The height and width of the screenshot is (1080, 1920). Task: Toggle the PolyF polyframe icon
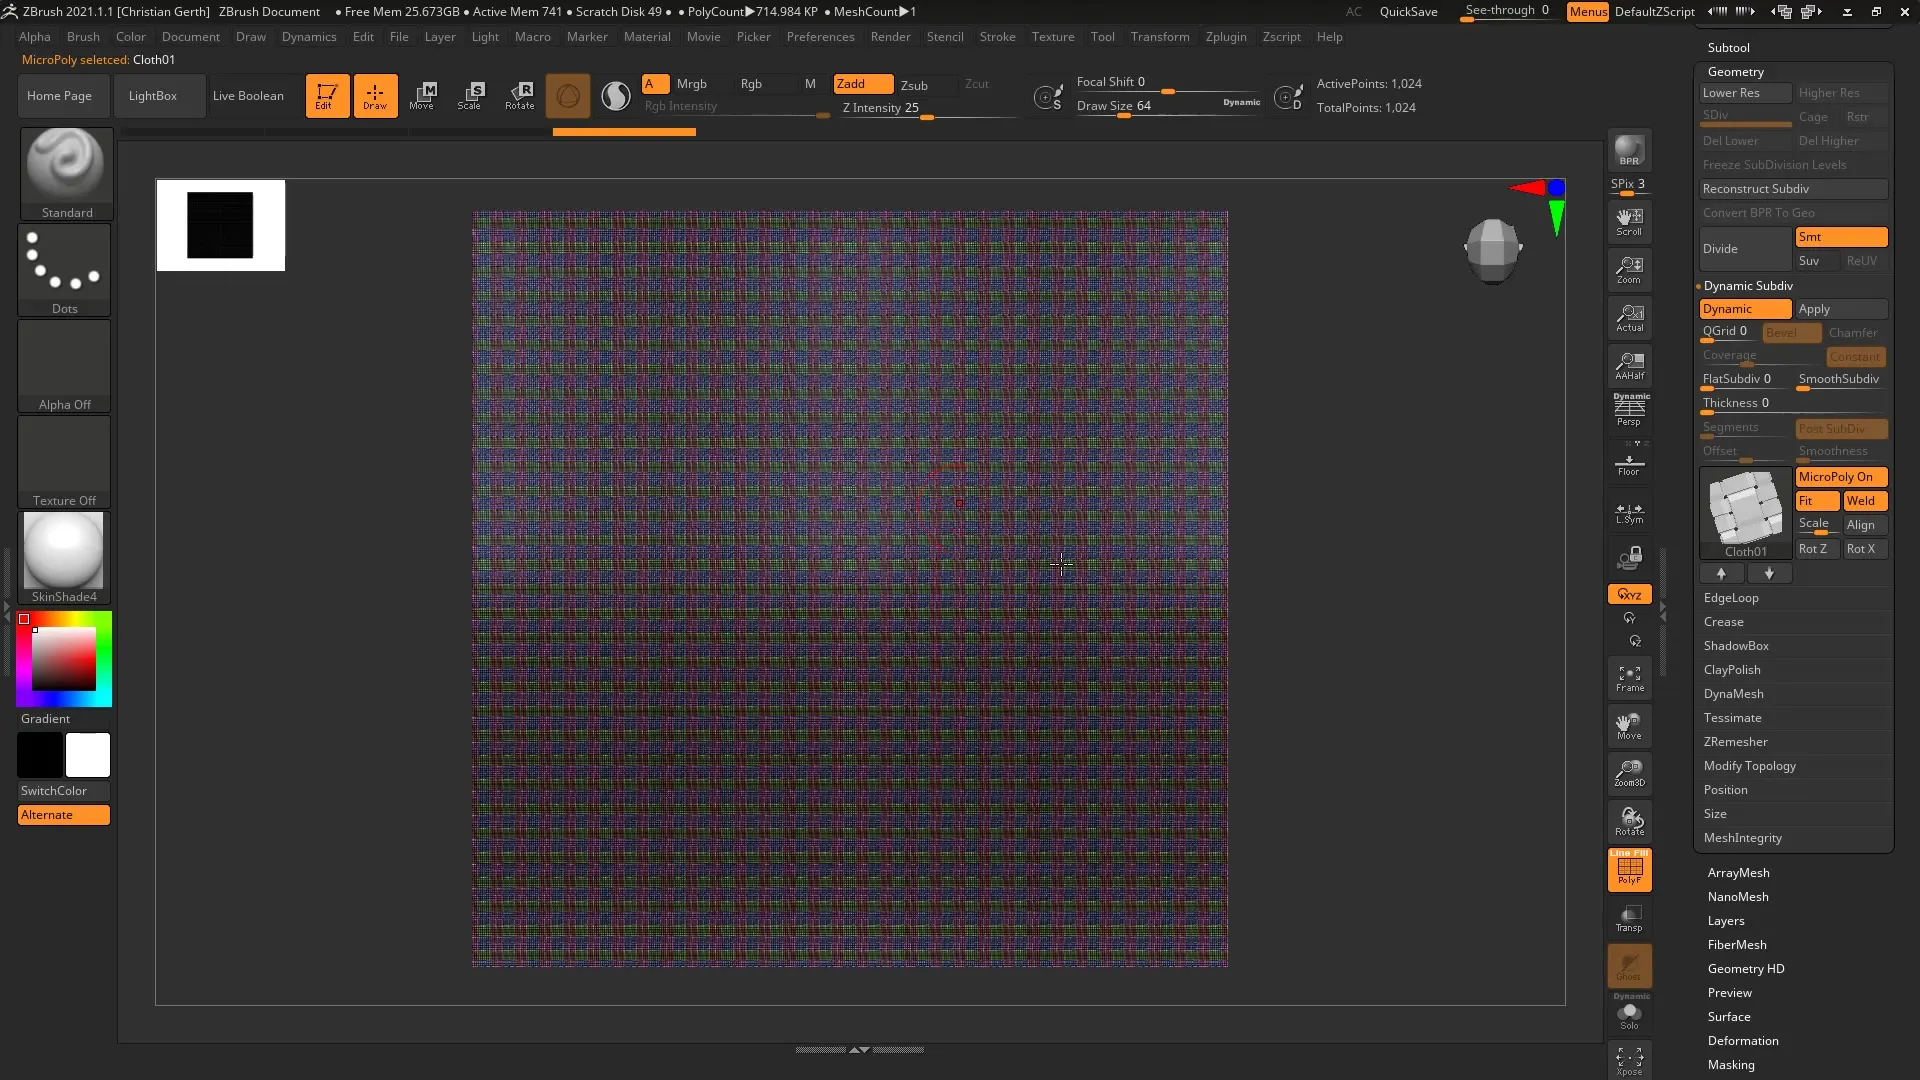point(1629,869)
